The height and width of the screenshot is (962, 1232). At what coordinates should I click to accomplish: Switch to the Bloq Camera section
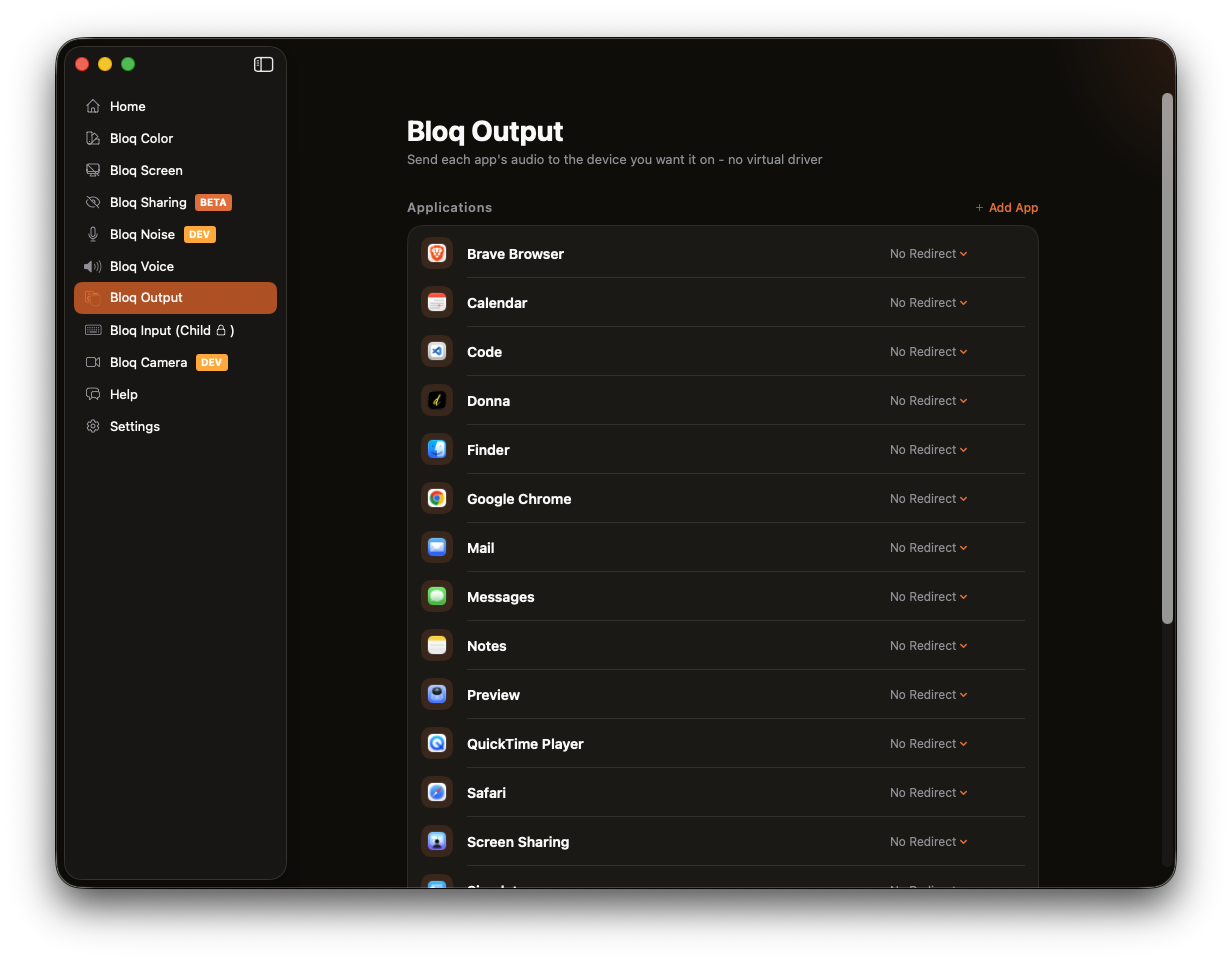point(175,362)
